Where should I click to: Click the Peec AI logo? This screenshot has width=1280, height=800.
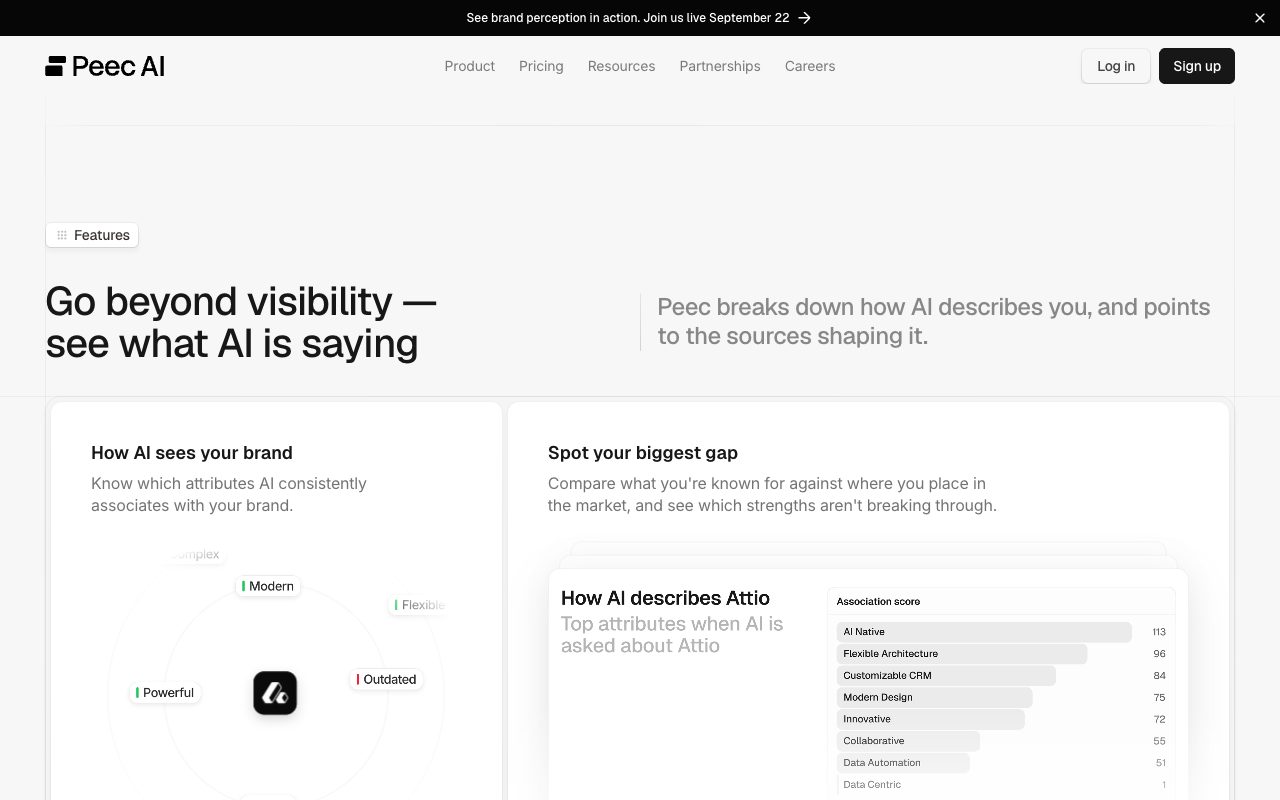pyautogui.click(x=105, y=66)
